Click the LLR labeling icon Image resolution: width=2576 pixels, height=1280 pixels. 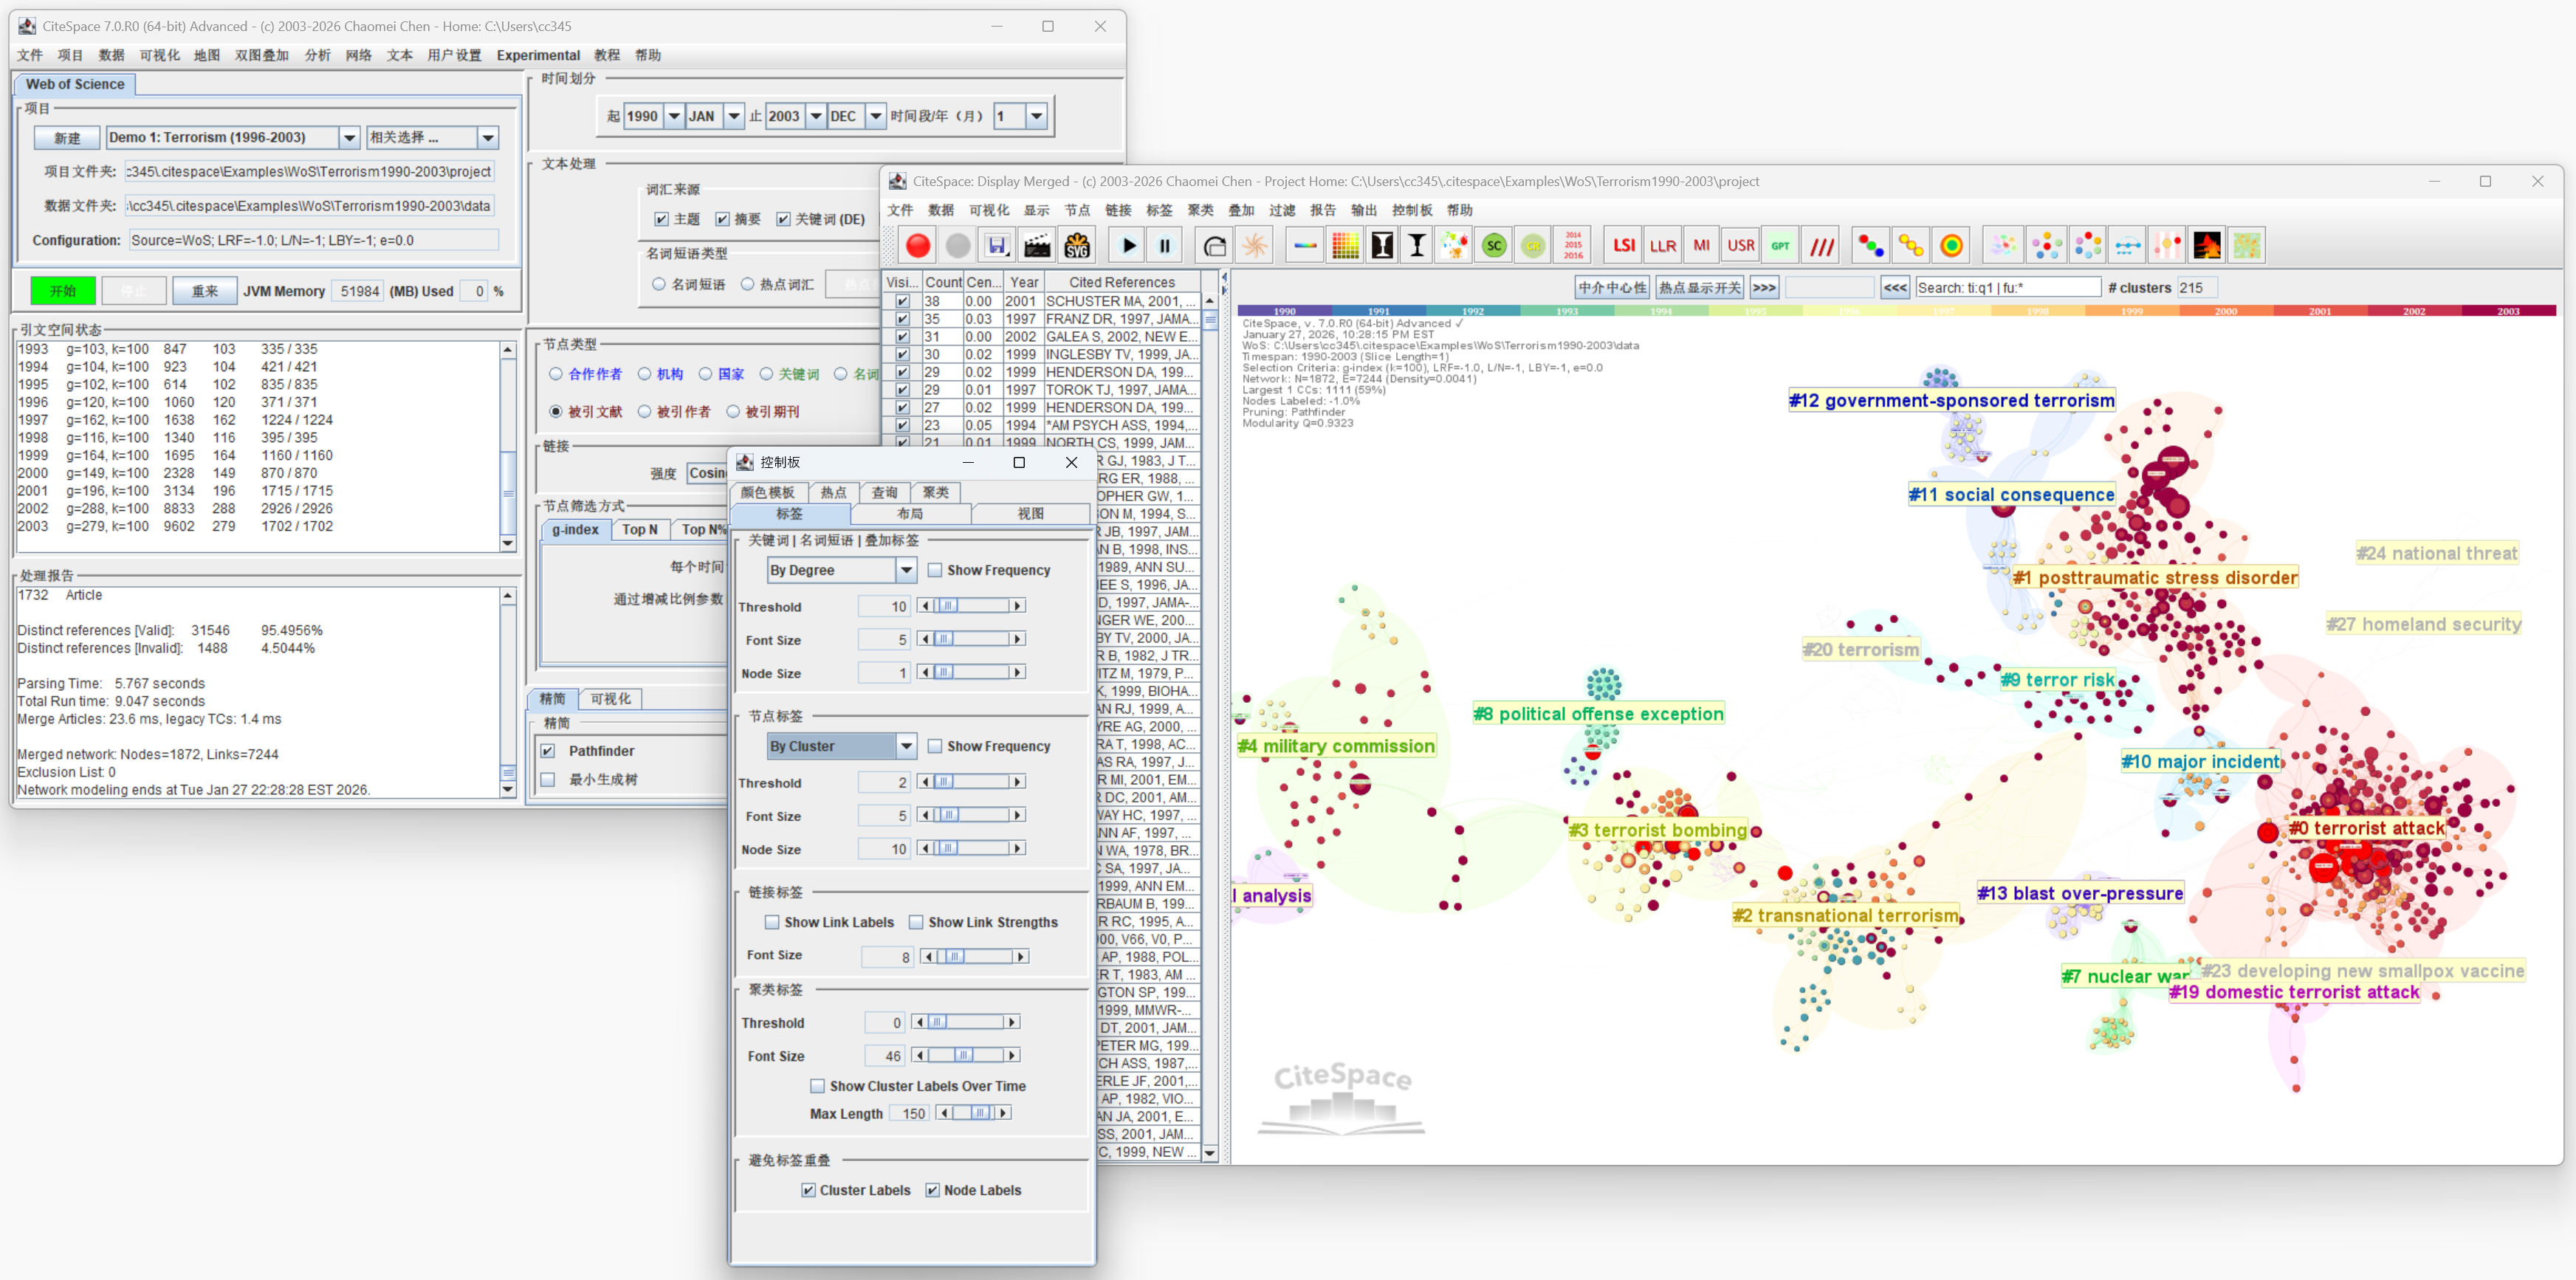1662,245
